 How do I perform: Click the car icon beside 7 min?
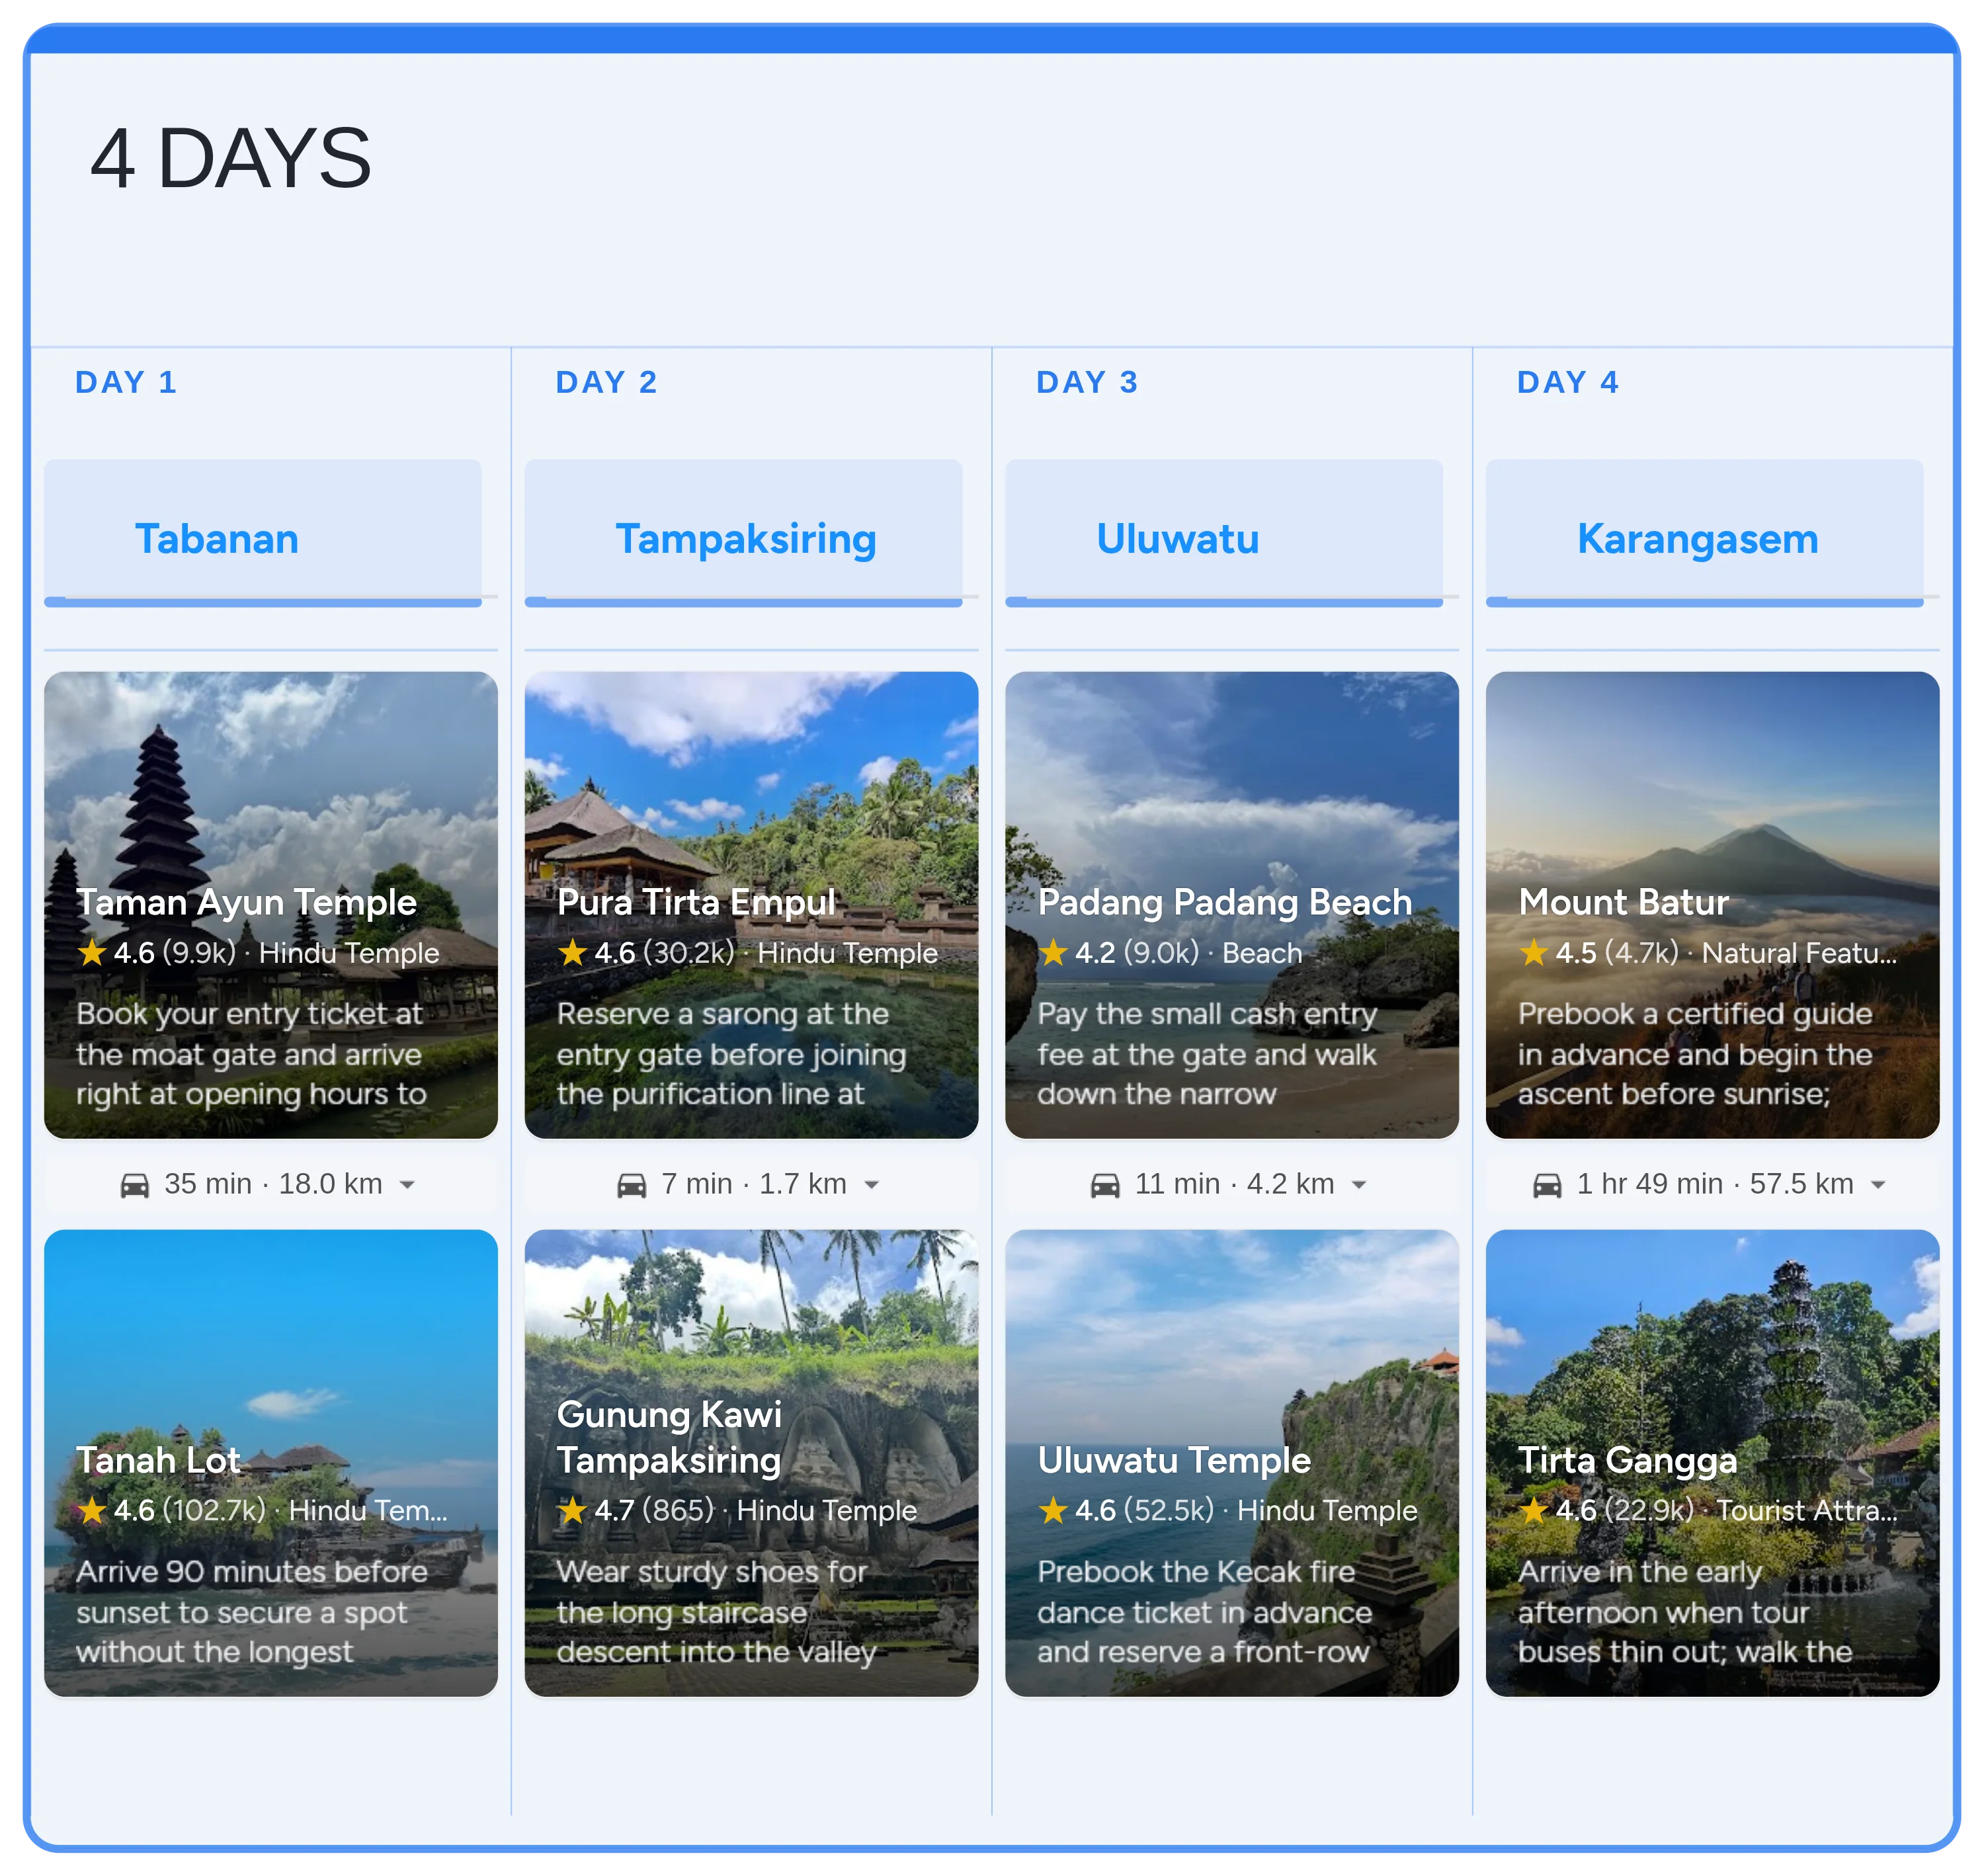point(632,1186)
